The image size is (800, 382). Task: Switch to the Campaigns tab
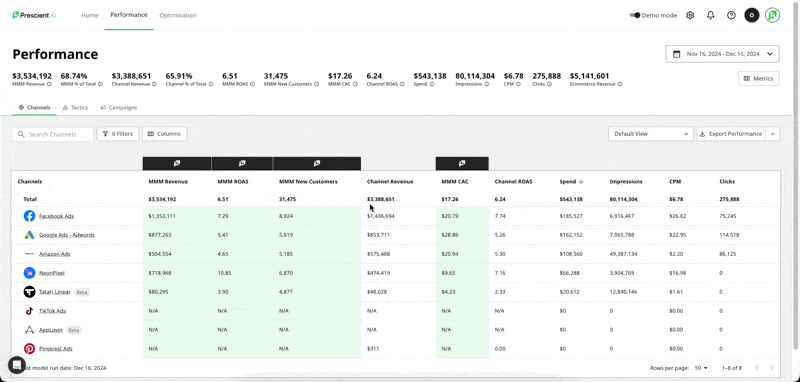[118, 108]
